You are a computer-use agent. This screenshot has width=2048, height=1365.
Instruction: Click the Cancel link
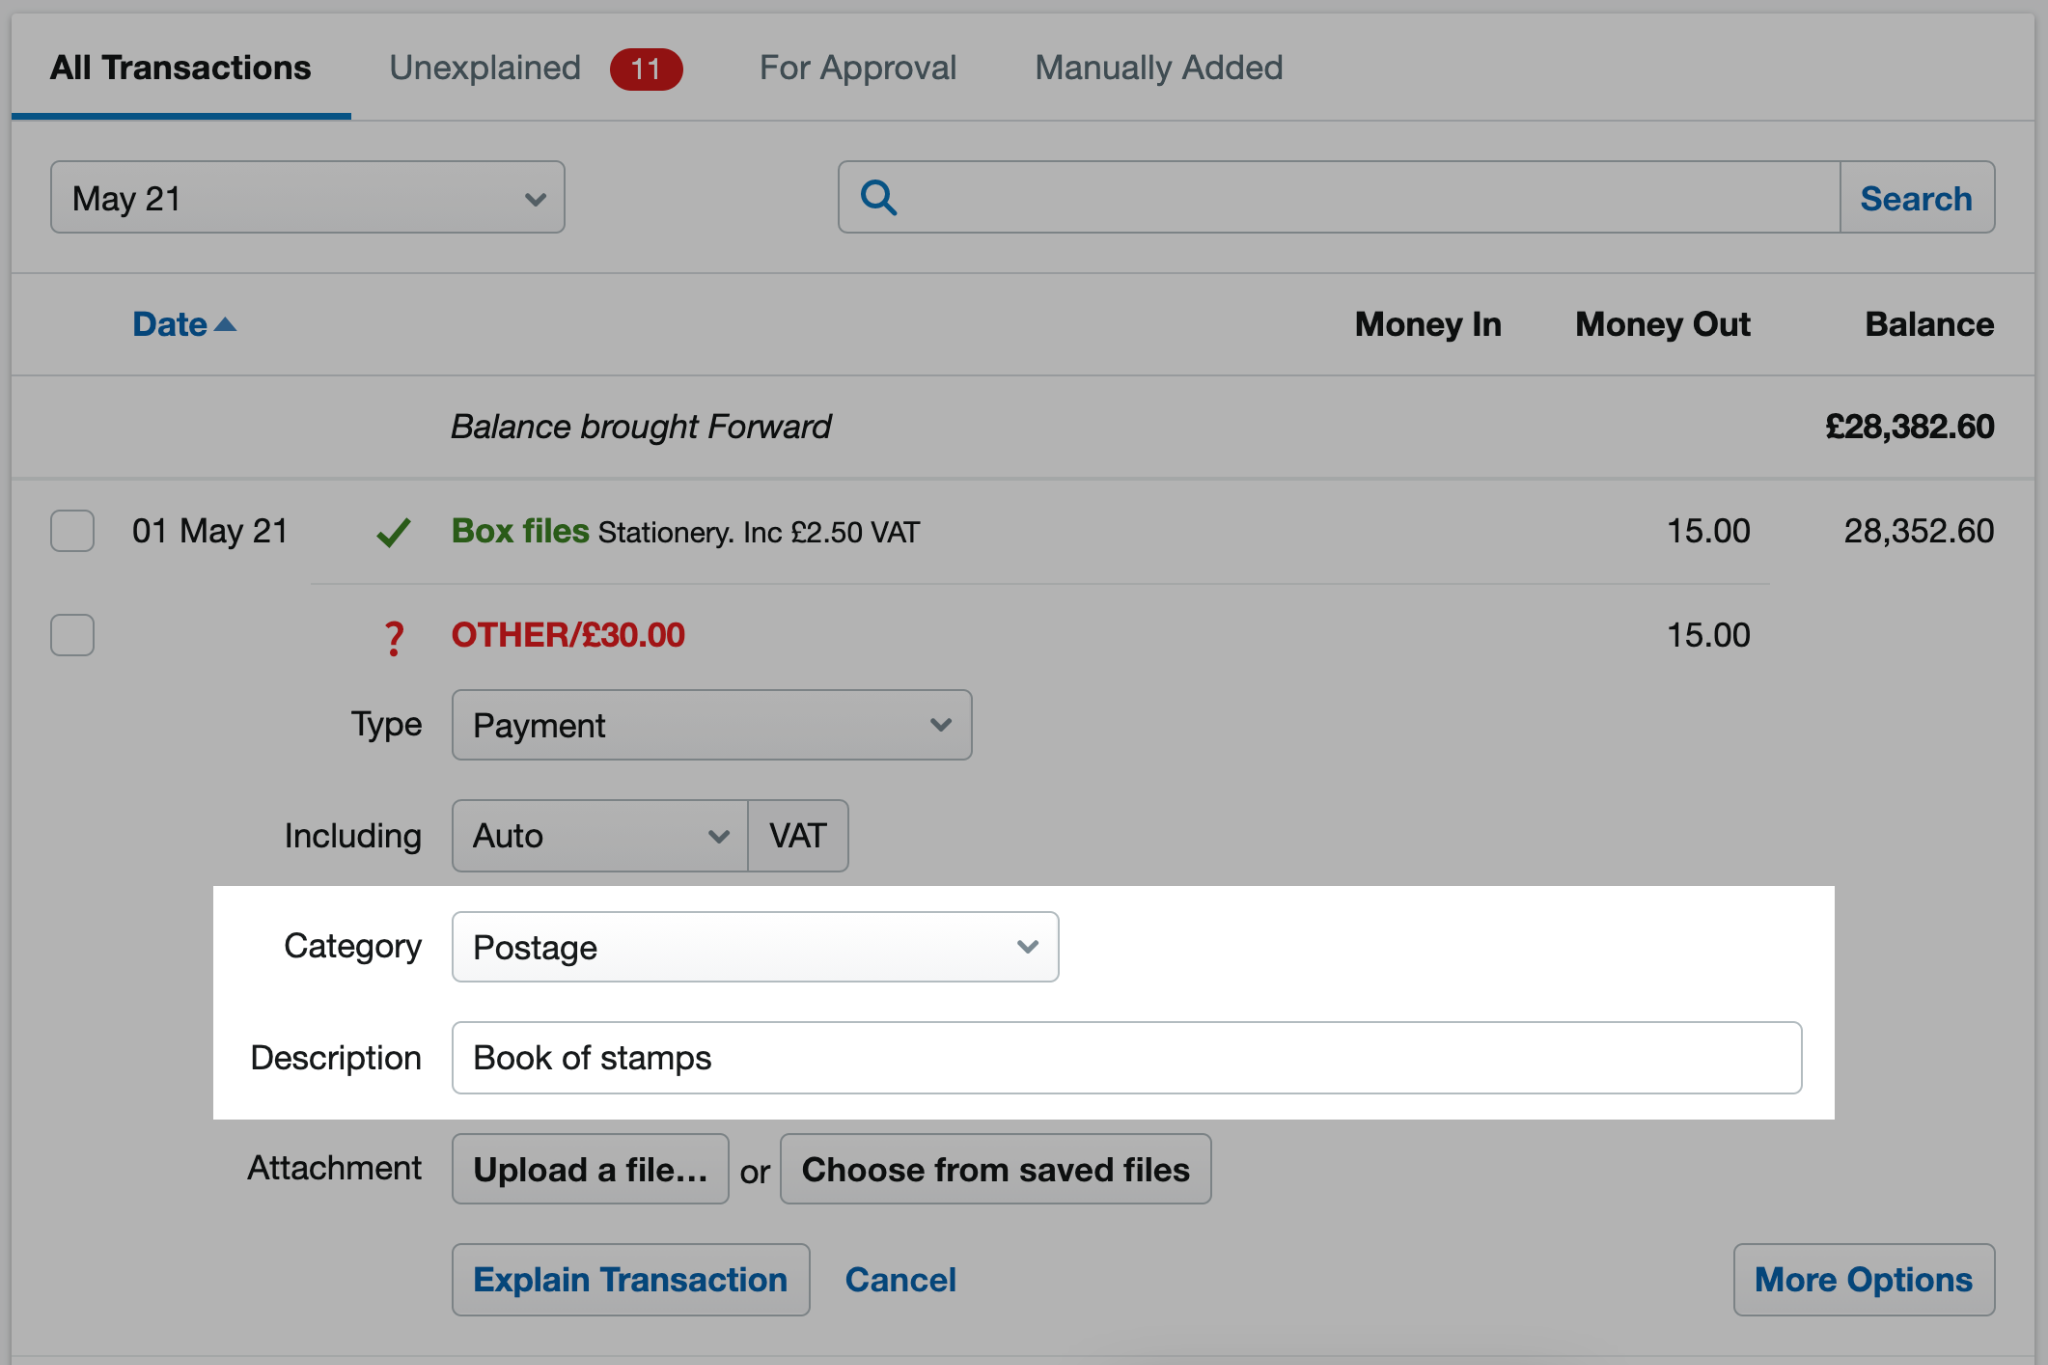[900, 1279]
